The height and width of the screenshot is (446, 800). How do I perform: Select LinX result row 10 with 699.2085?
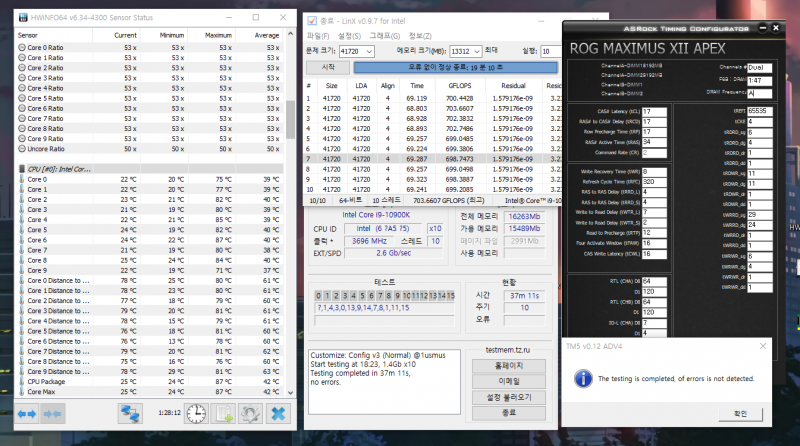pyautogui.click(x=433, y=189)
